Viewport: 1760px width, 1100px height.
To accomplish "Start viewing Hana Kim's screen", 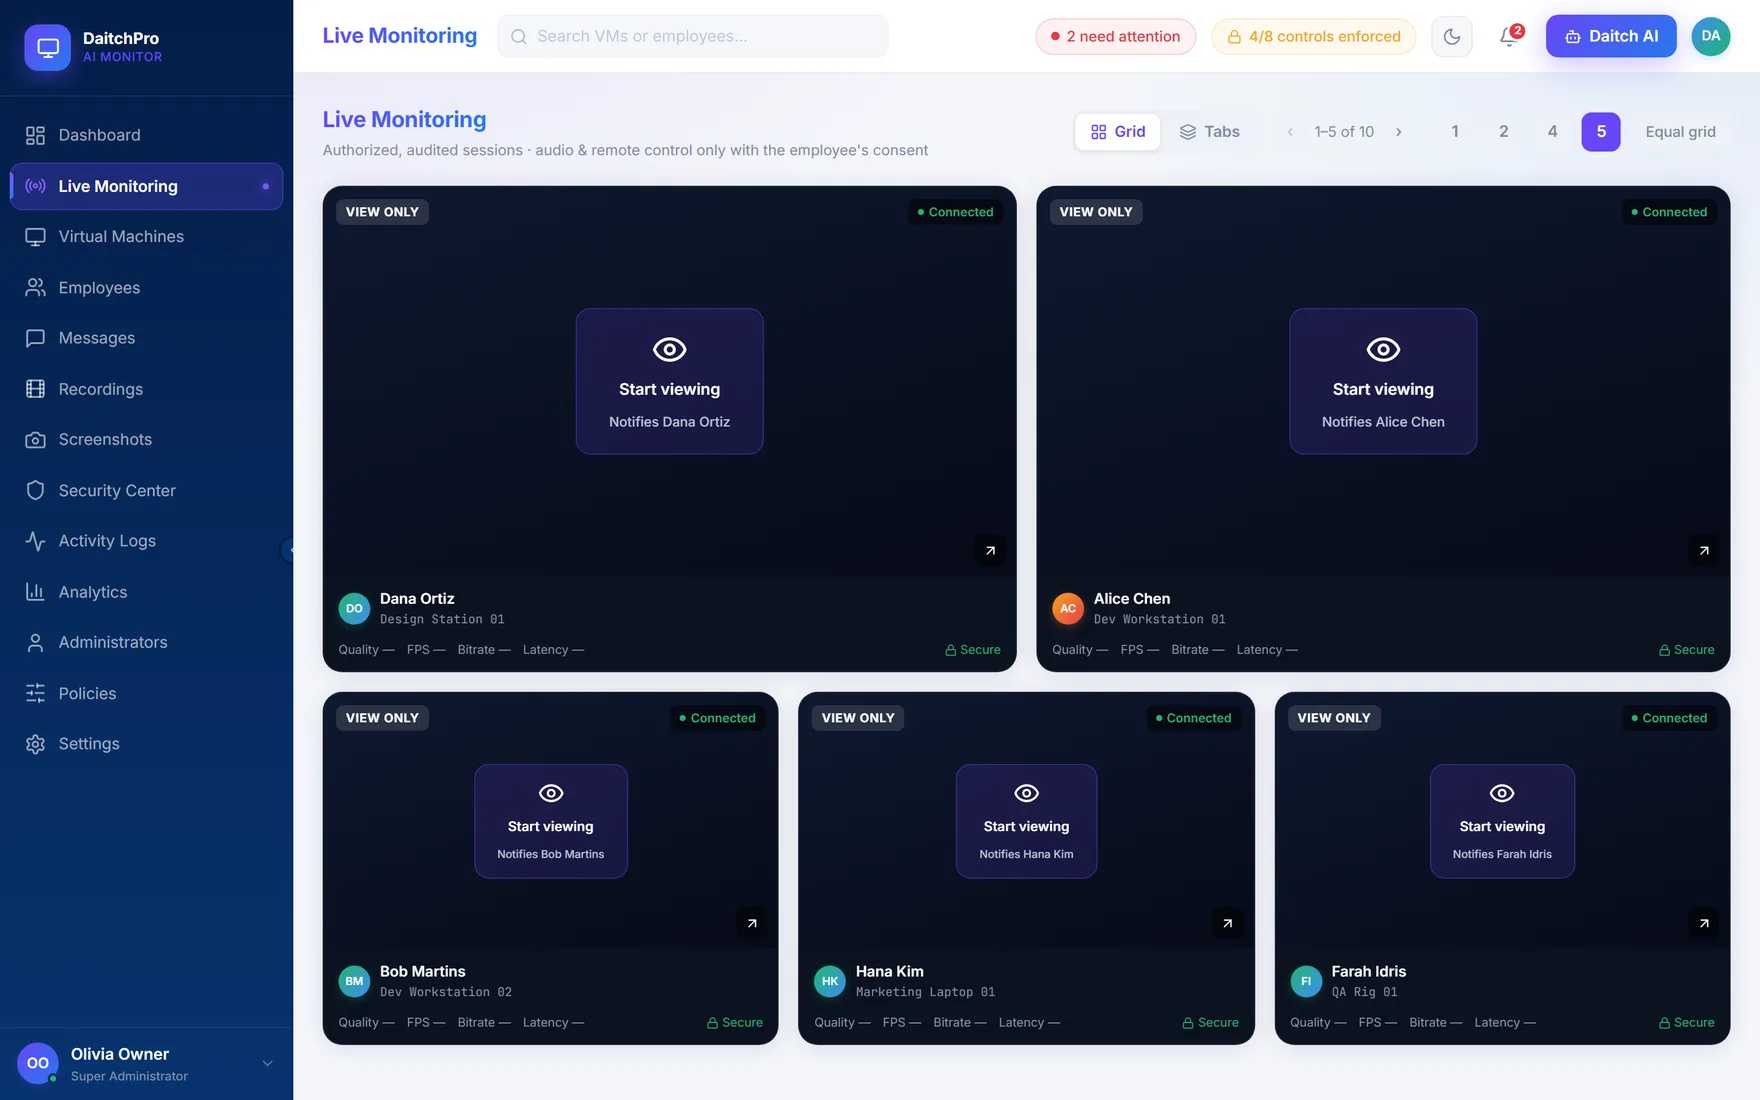I will (1026, 822).
